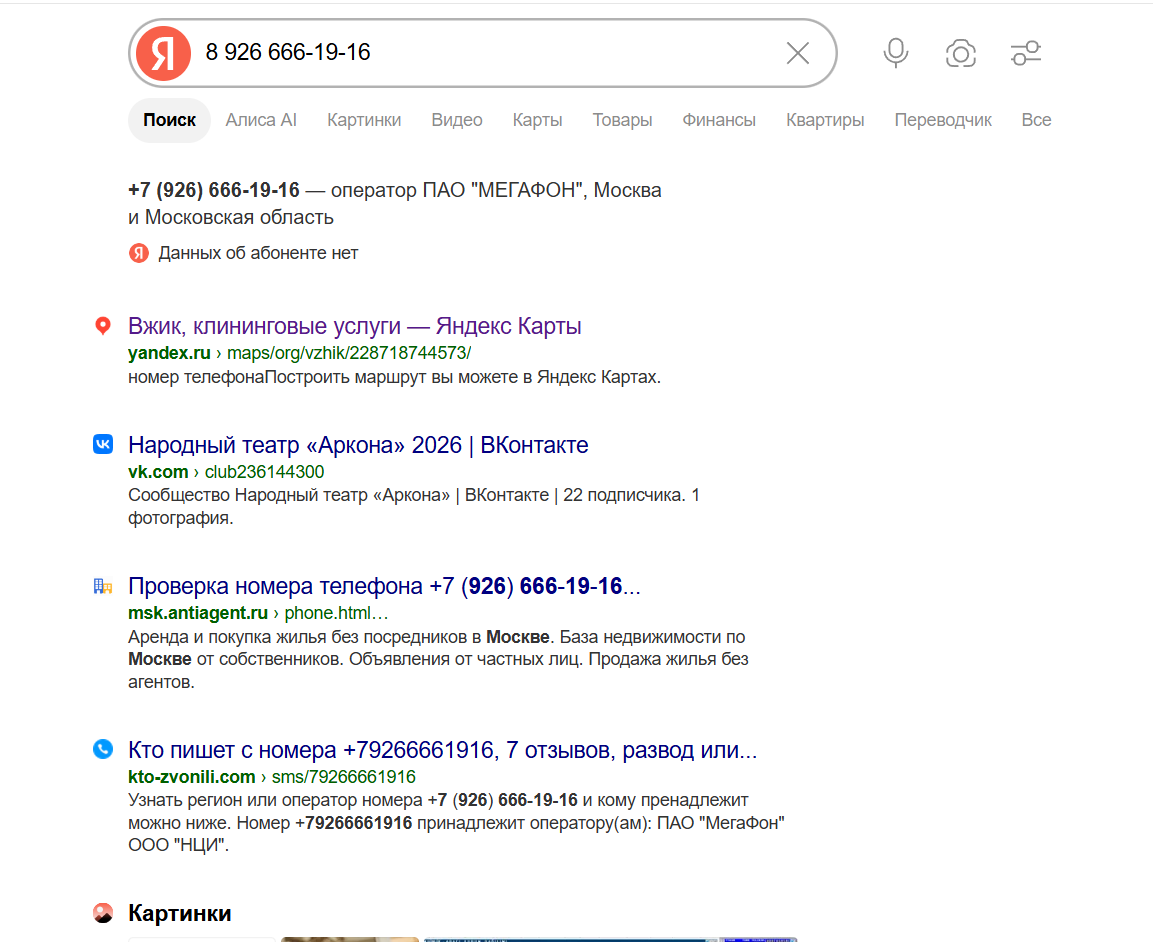Open the Товары tab
The image size is (1153, 942).
pos(622,120)
